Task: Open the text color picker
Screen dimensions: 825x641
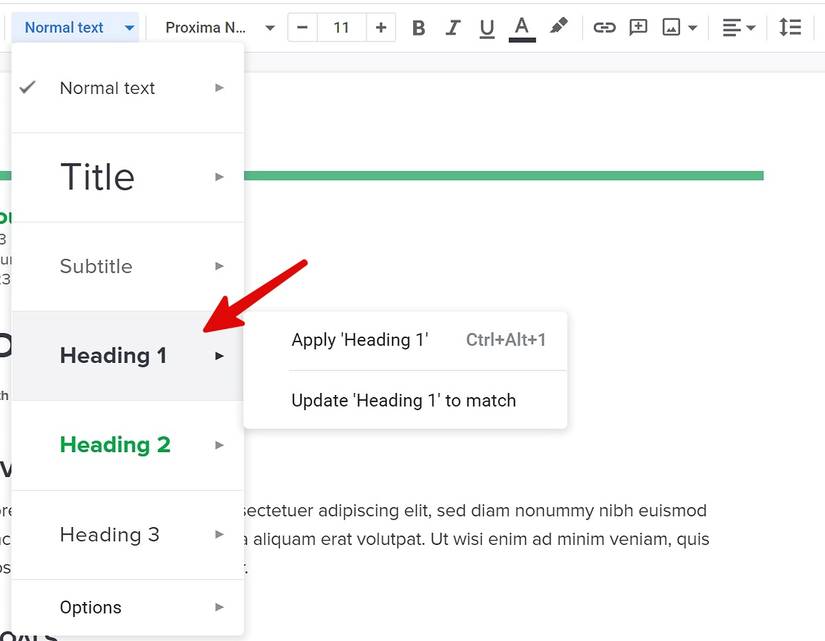Action: click(x=521, y=27)
